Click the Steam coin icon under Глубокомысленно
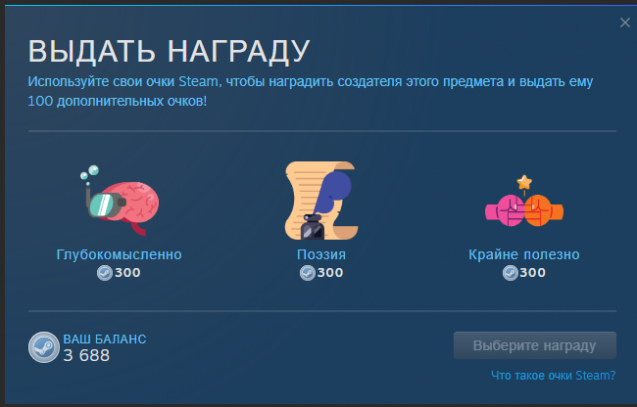This screenshot has width=637, height=407. coord(104,273)
